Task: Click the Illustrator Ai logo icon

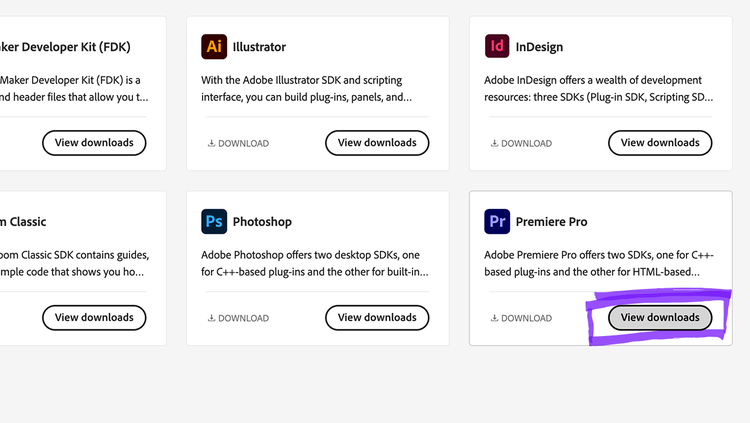Action: 214,46
